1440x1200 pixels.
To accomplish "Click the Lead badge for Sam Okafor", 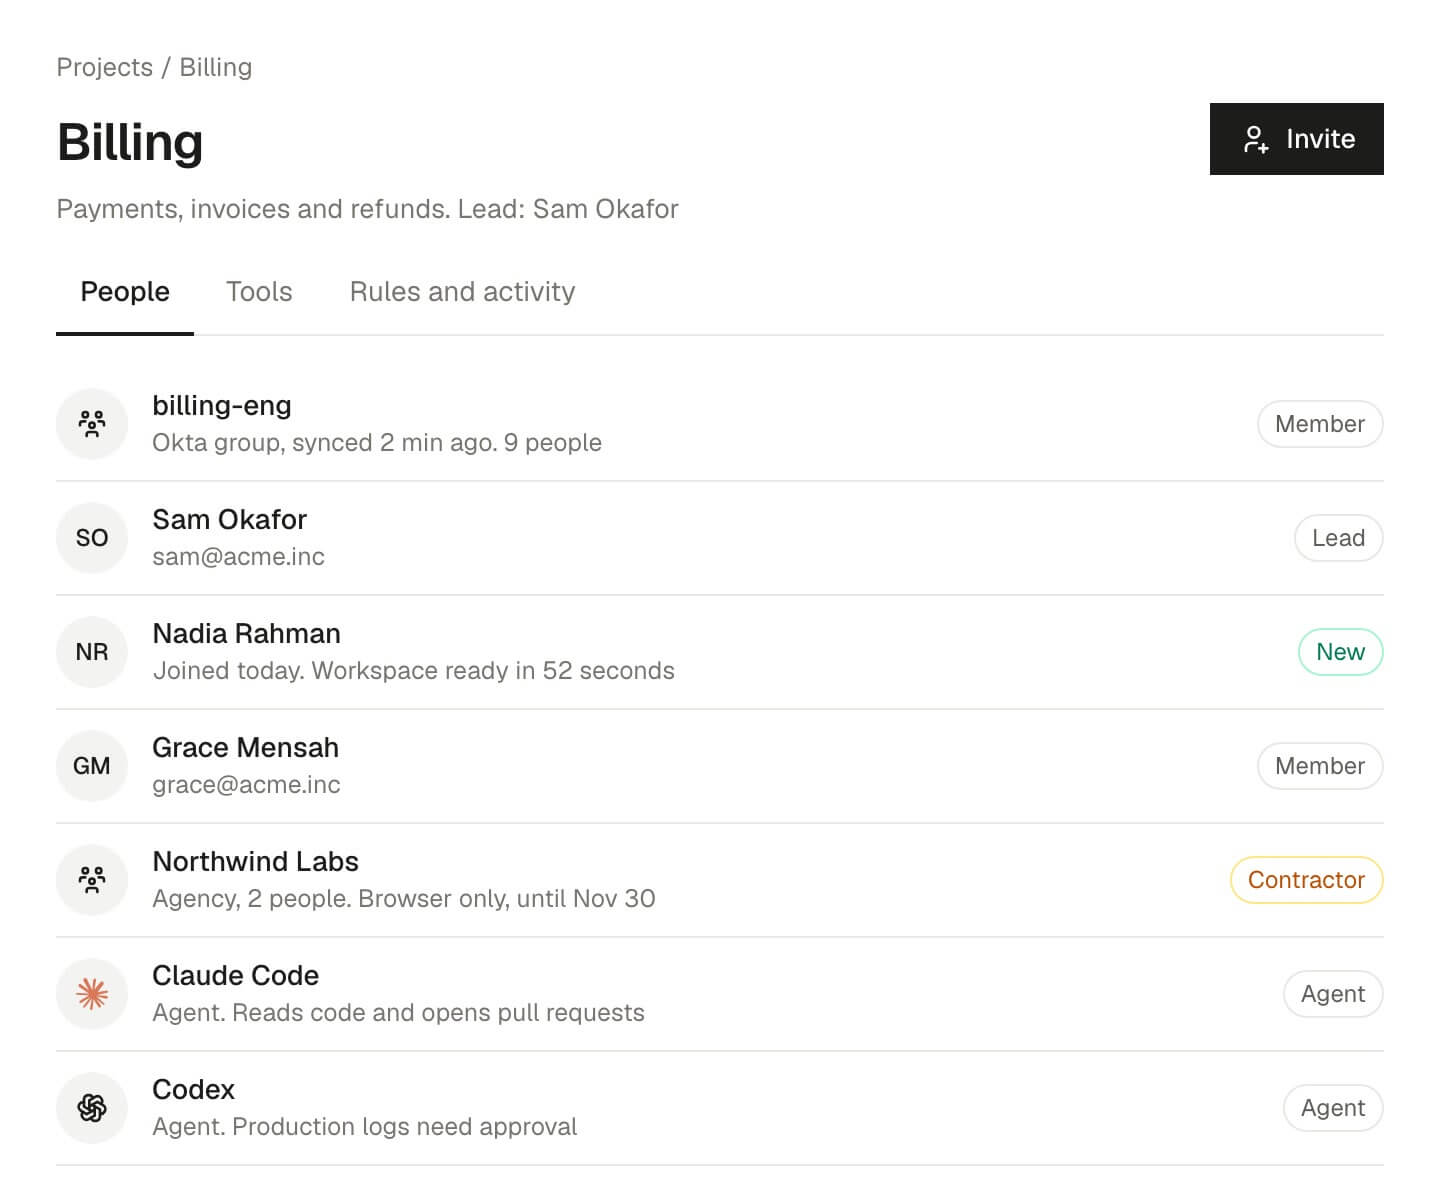I will point(1338,538).
